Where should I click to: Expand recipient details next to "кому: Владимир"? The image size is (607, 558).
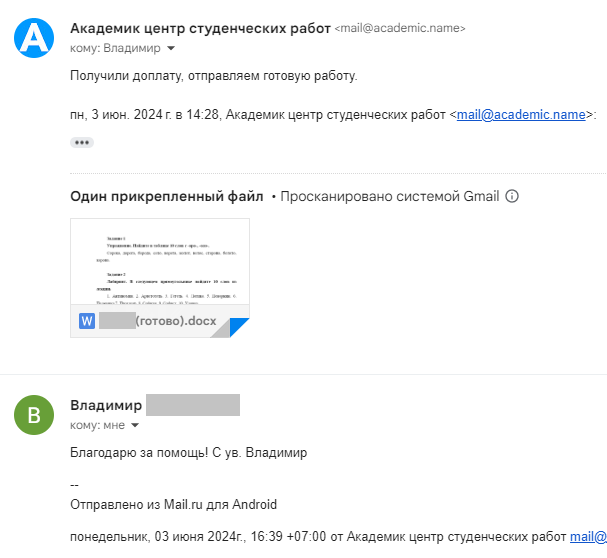(171, 48)
